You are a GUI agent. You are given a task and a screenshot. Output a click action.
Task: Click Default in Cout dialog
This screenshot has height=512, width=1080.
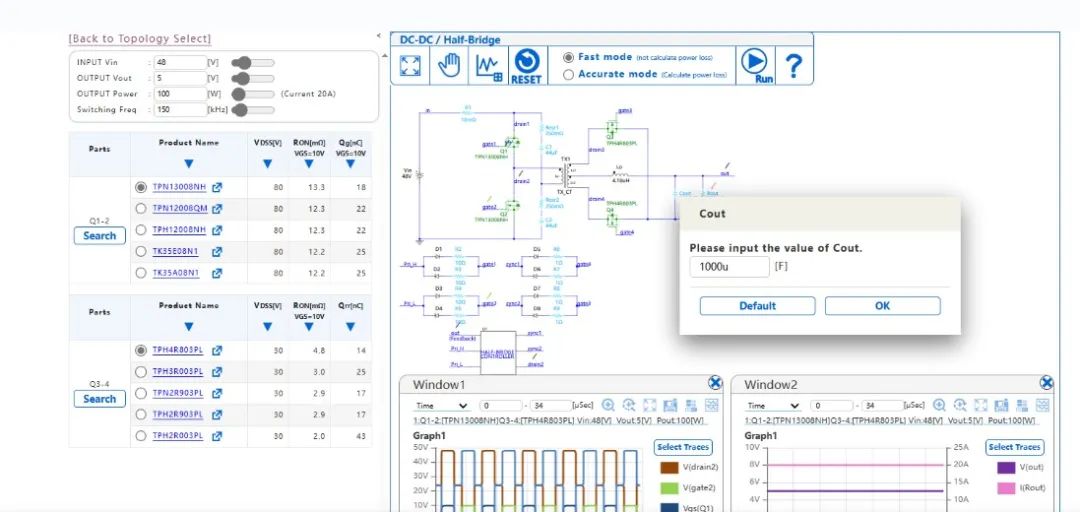click(758, 306)
